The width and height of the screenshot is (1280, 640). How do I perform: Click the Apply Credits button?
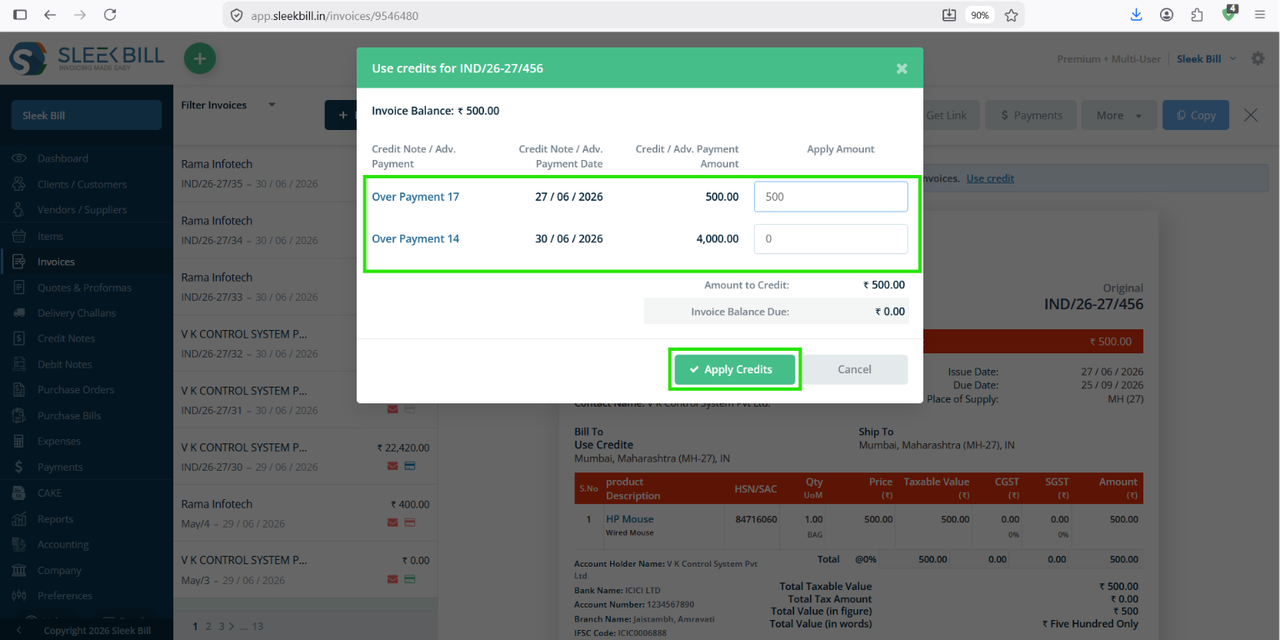point(735,369)
